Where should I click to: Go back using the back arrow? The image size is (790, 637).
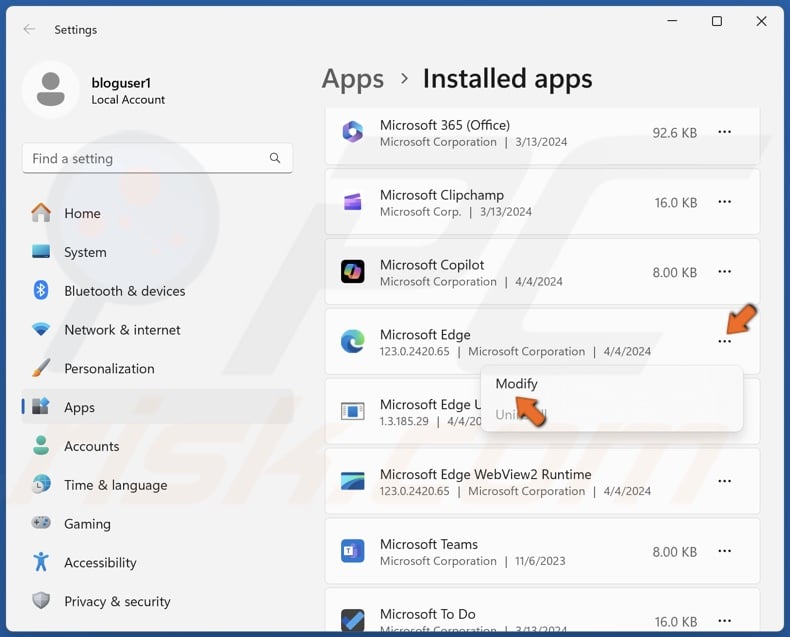click(x=30, y=29)
